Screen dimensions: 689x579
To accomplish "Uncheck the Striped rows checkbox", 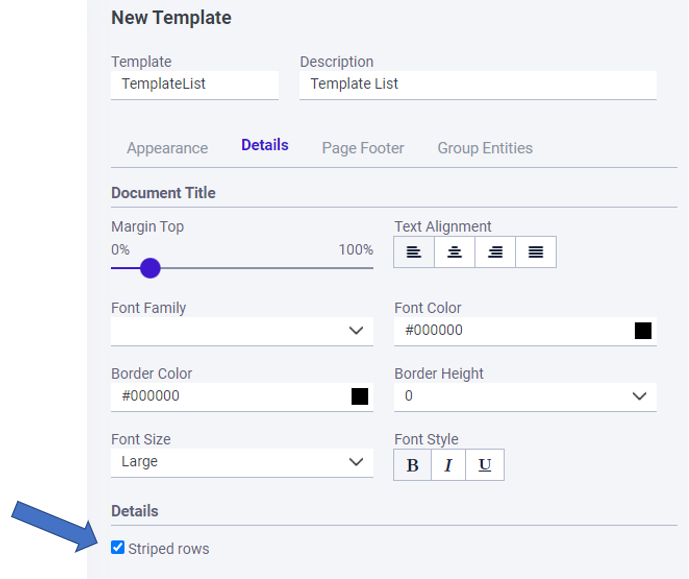I will [118, 547].
